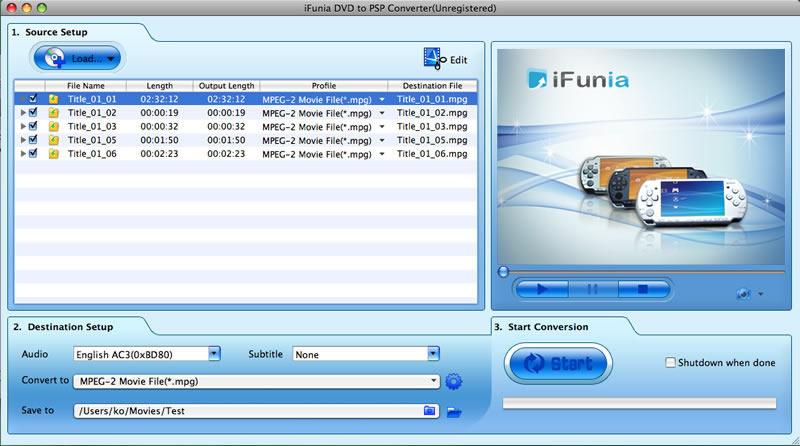The image size is (800, 446).
Task: Click the Title_01_03 file icon
Action: tap(53, 127)
